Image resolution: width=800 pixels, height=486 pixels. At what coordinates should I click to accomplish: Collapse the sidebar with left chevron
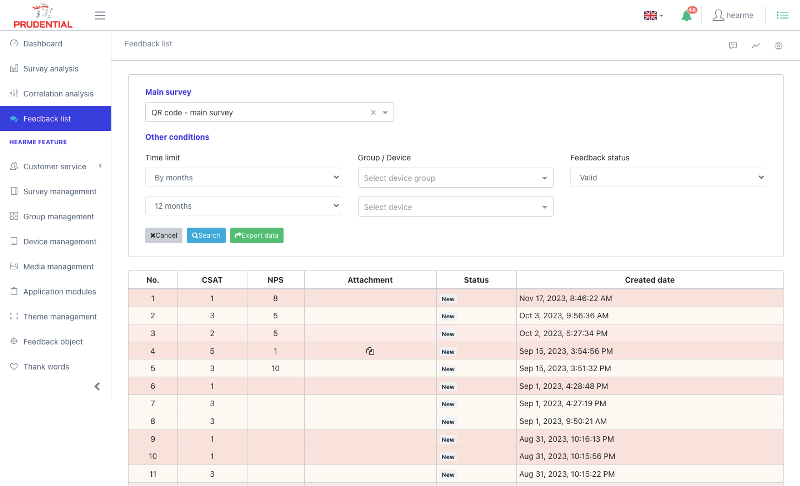pos(97,386)
